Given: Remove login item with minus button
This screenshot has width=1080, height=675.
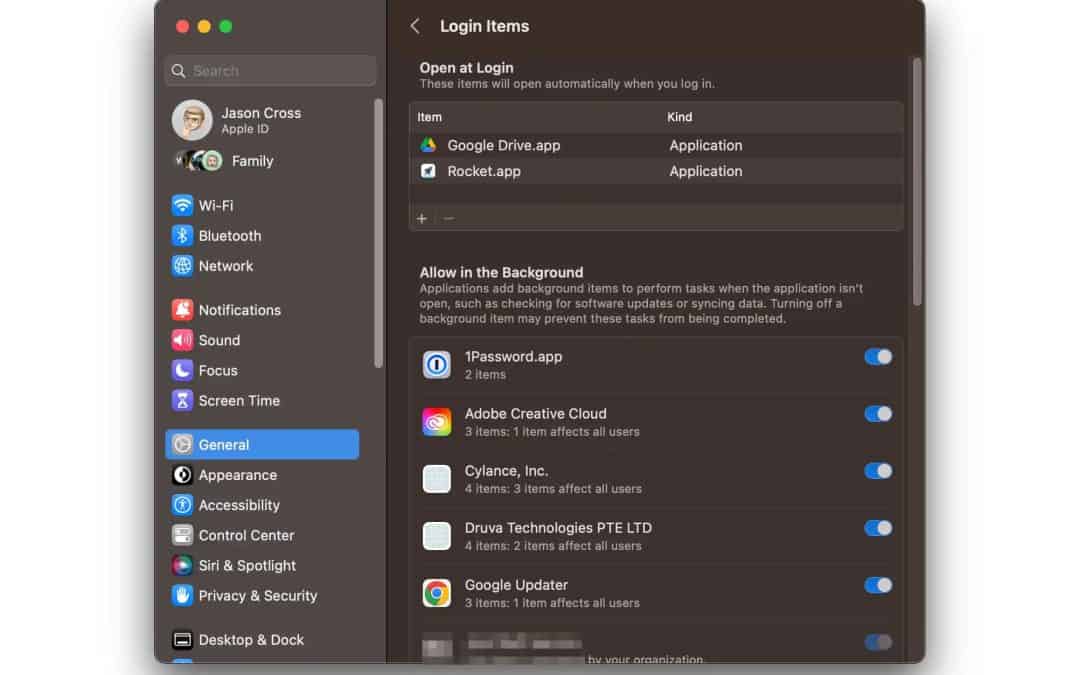Looking at the screenshot, I should tap(448, 218).
